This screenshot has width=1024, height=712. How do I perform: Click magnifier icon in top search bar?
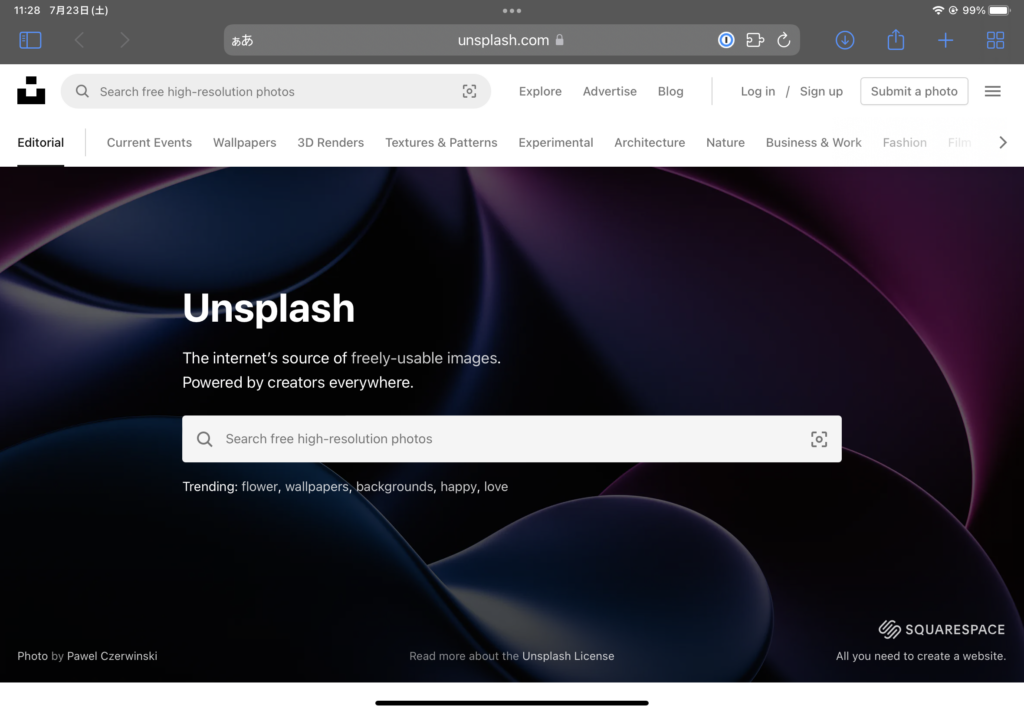(82, 91)
